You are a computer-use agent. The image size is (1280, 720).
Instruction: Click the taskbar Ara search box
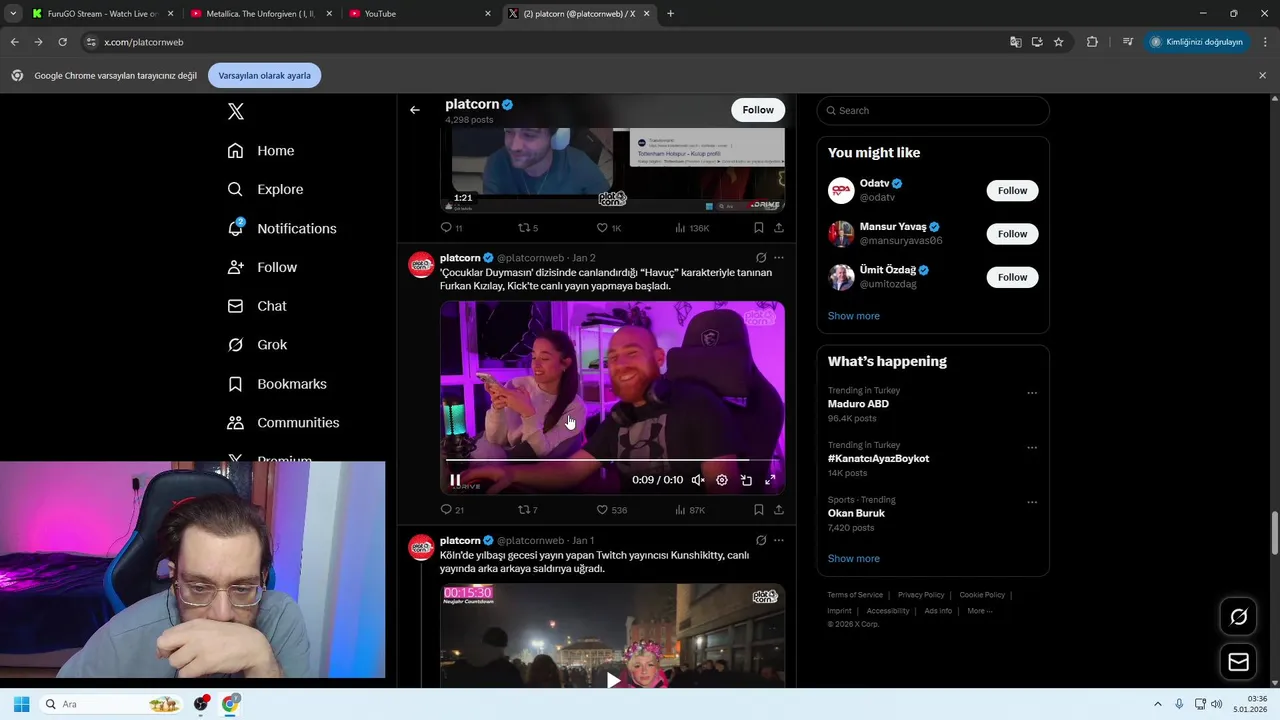tap(112, 704)
